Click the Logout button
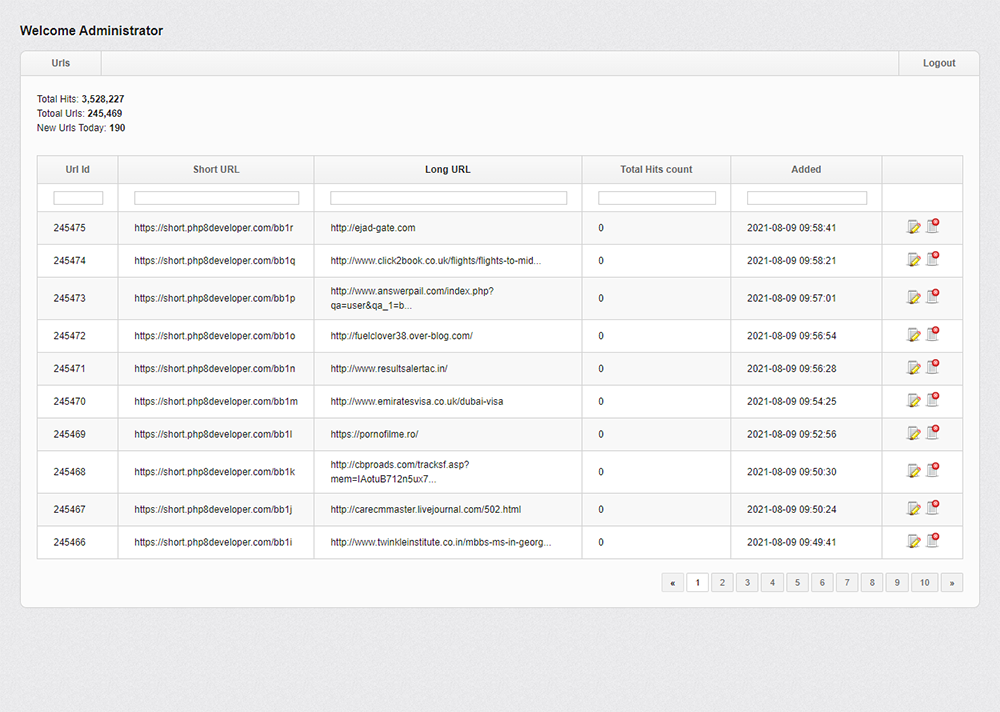The height and width of the screenshot is (712, 1000). point(939,63)
